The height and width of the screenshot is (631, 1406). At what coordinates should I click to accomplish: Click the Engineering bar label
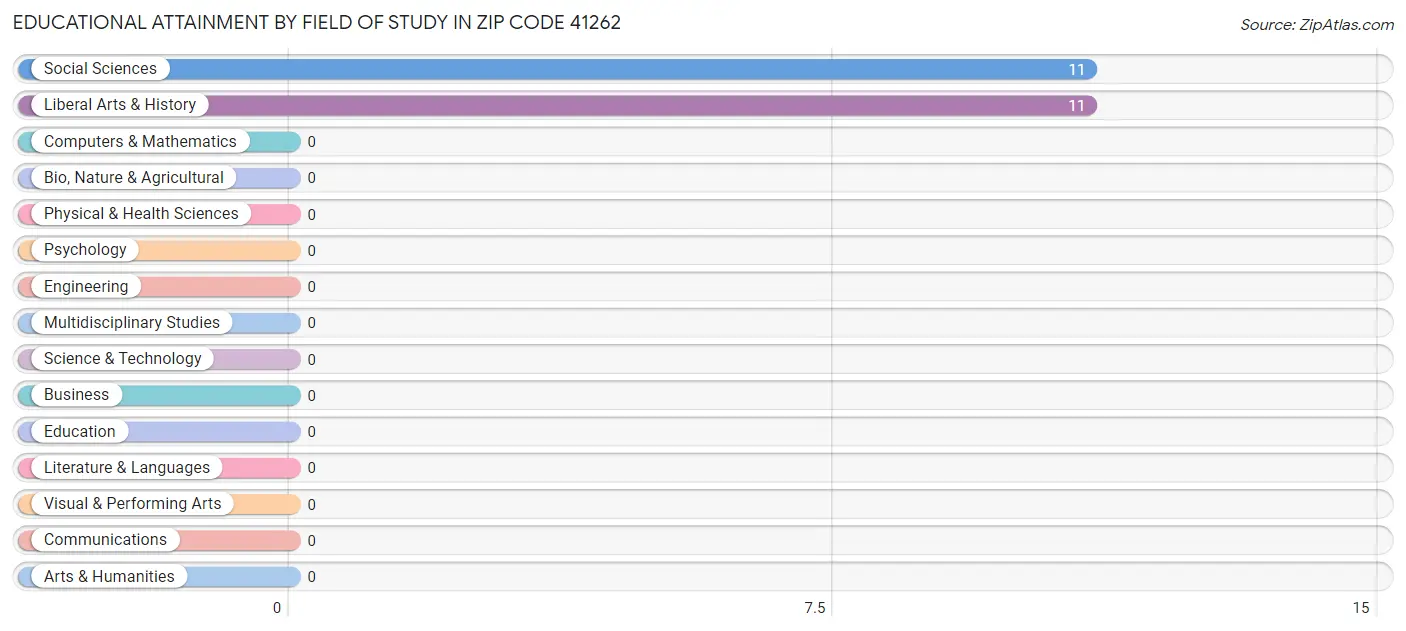pos(86,287)
